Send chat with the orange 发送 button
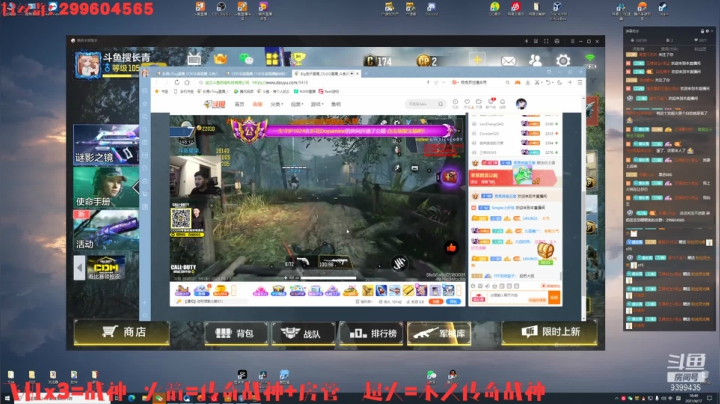Image resolution: width=720 pixels, height=404 pixels. coord(554,297)
